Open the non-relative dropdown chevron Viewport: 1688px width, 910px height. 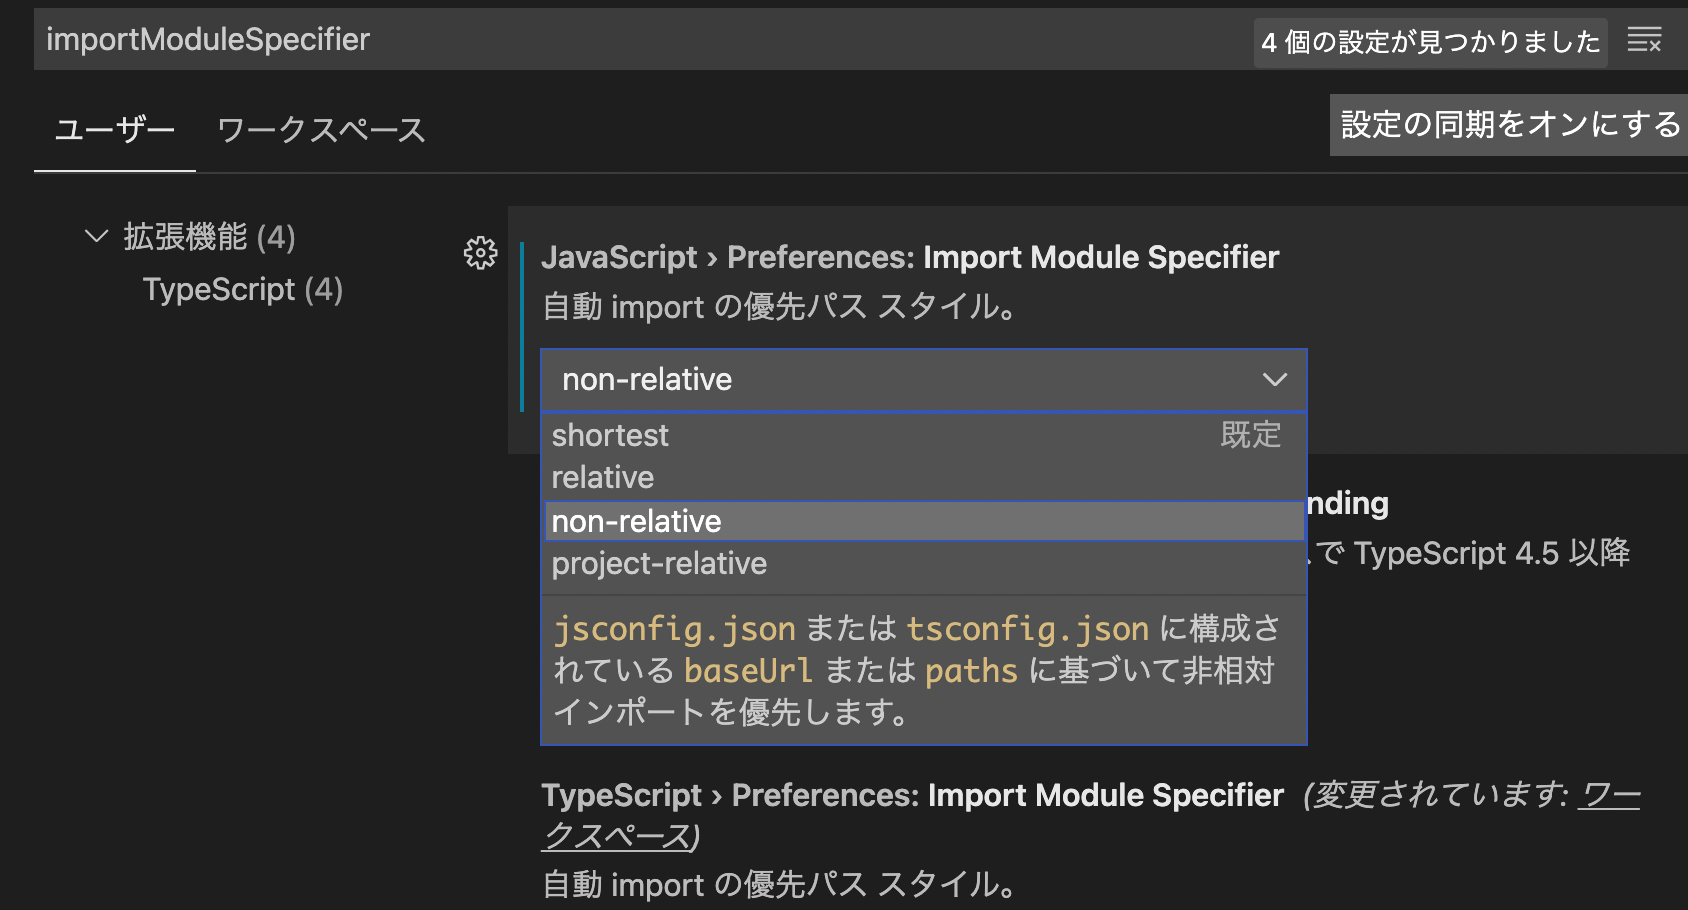[1274, 380]
